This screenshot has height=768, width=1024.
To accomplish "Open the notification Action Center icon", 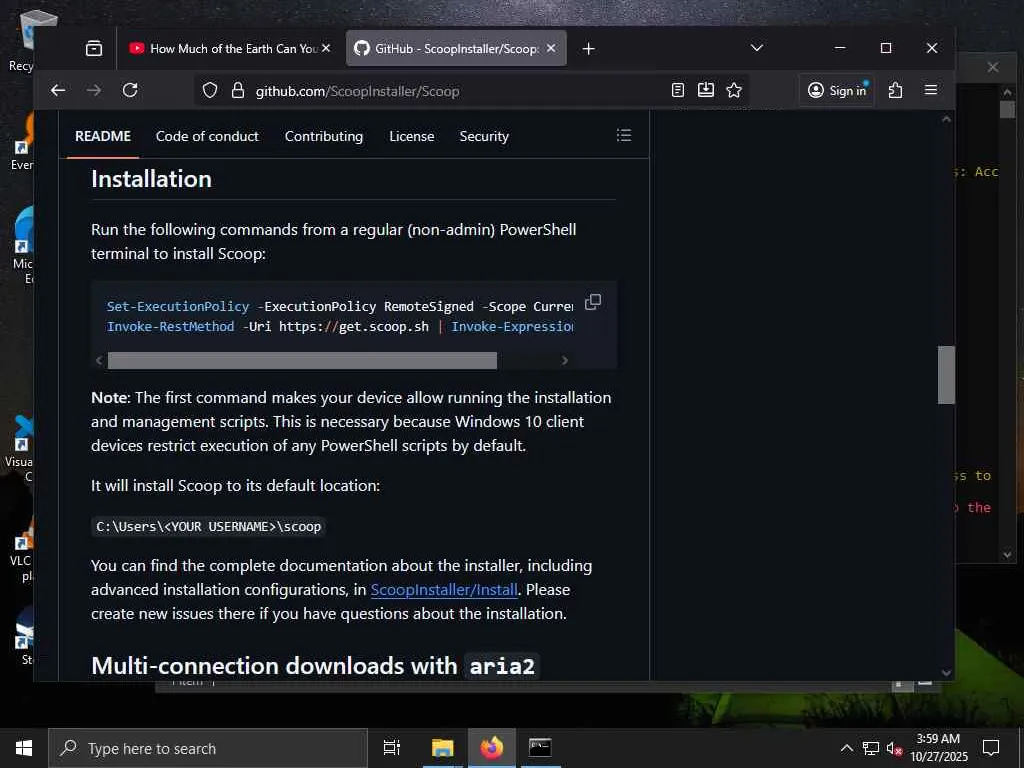I will tap(991, 748).
